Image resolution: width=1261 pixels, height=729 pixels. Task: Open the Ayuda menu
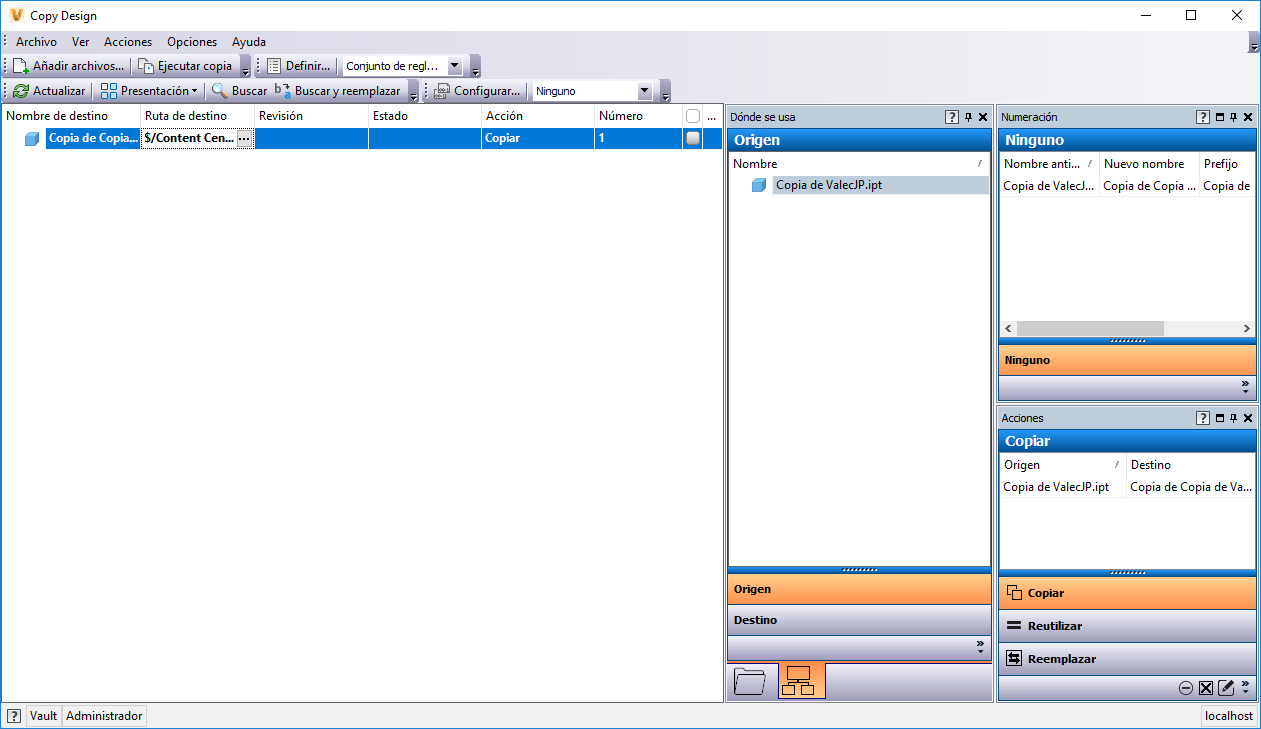[x=249, y=42]
